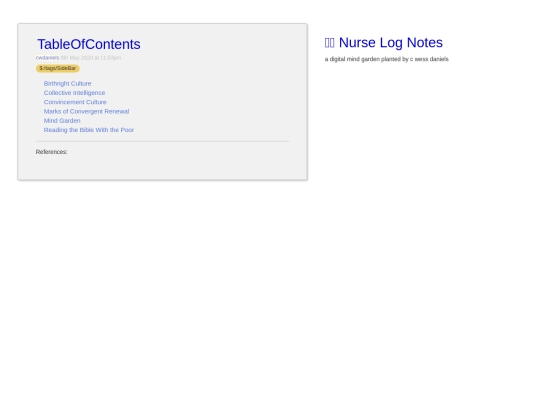Viewport: 540px width, 405px height.
Task: Open the Mind Garden link
Action: (x=62, y=121)
